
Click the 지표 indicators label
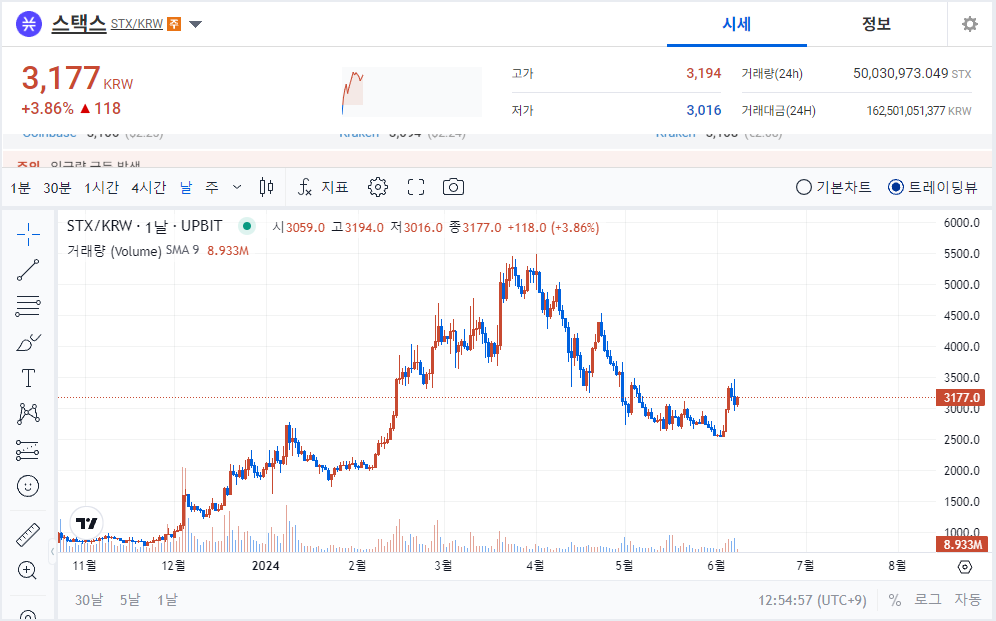click(x=335, y=187)
